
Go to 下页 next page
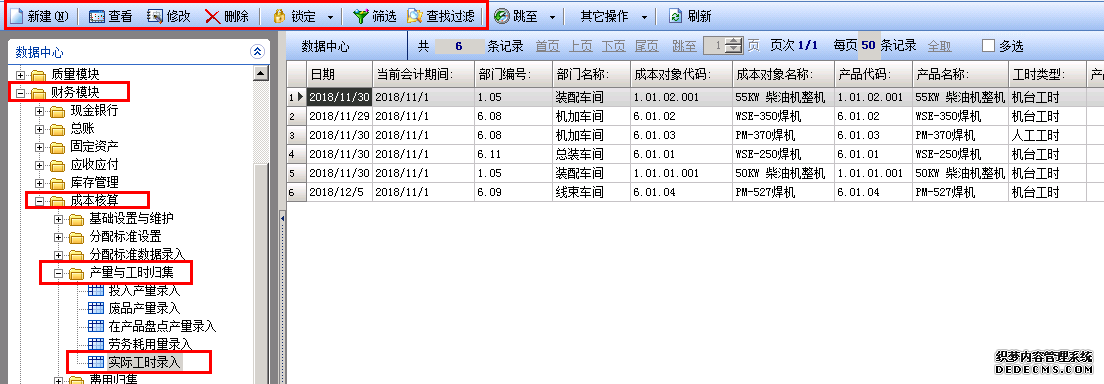click(x=614, y=46)
